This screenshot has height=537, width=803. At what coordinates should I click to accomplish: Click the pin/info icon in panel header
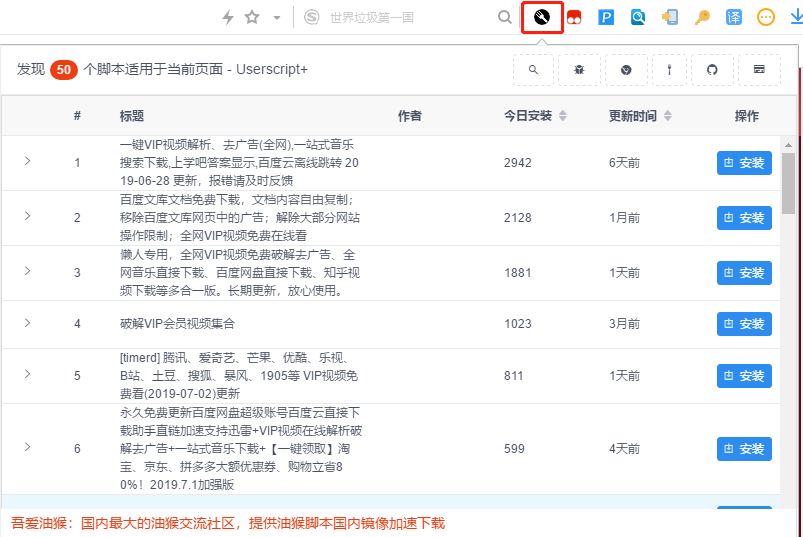[669, 70]
